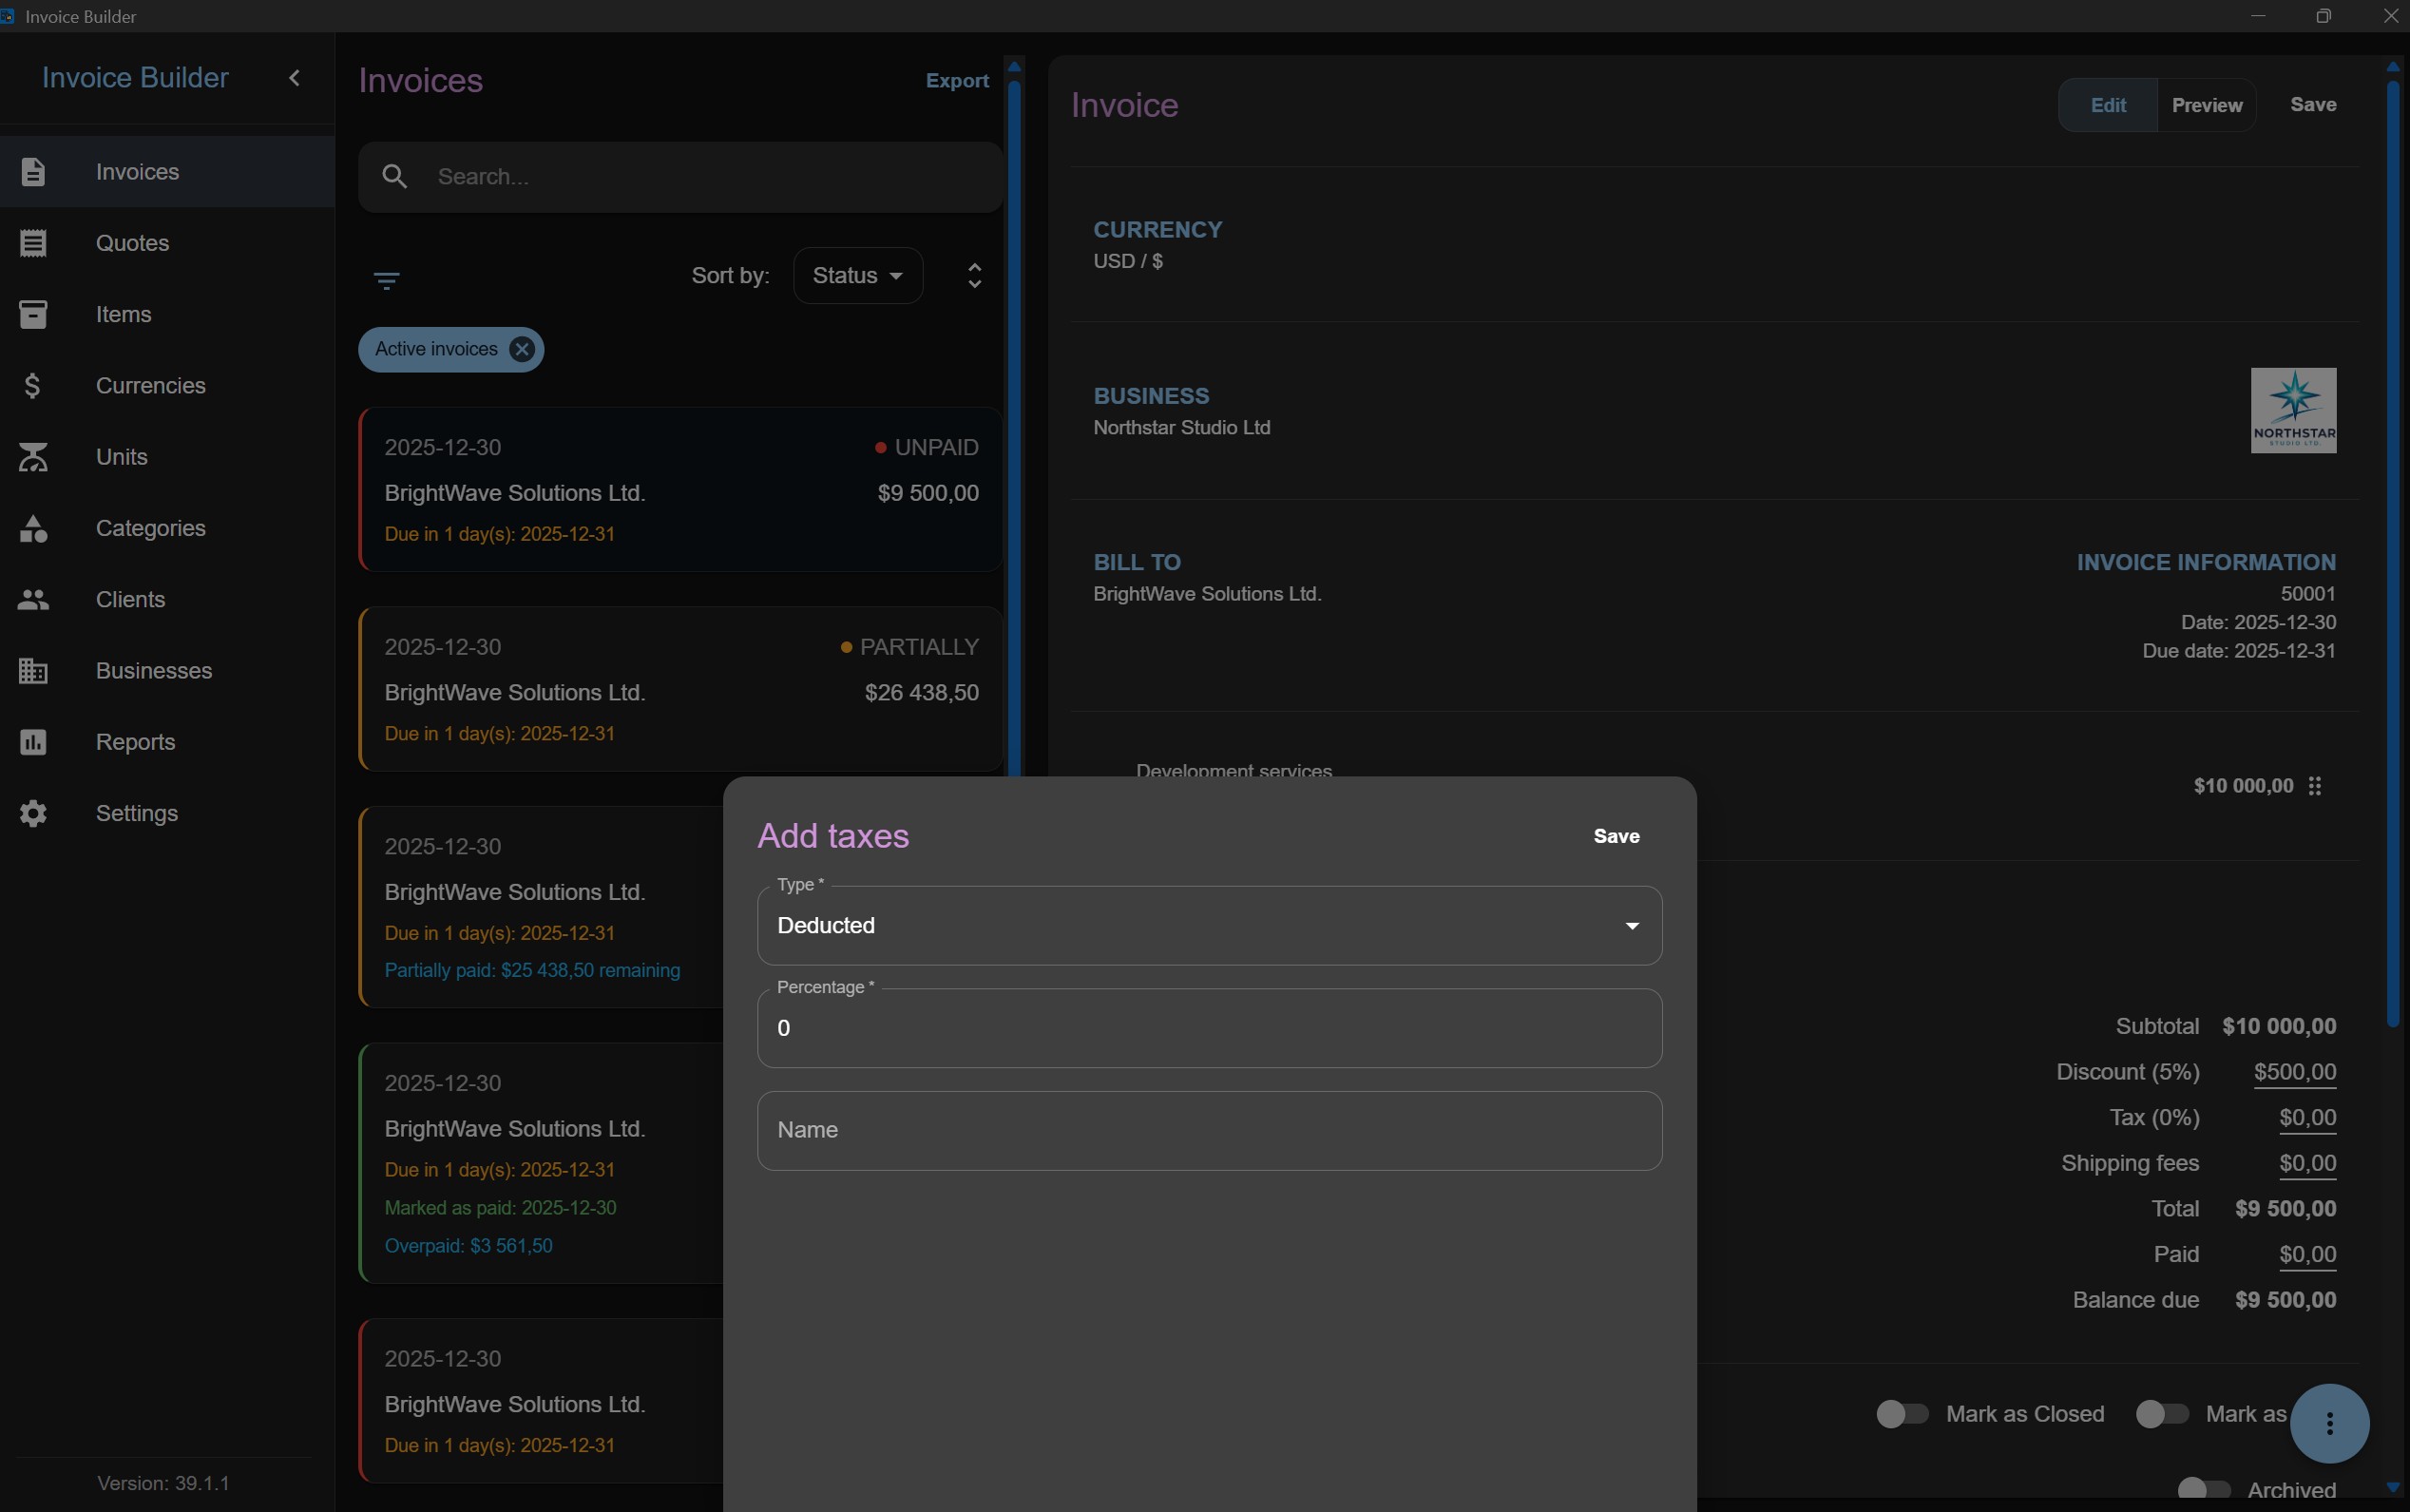Edit the Discount $500,00 amount

[2295, 1072]
